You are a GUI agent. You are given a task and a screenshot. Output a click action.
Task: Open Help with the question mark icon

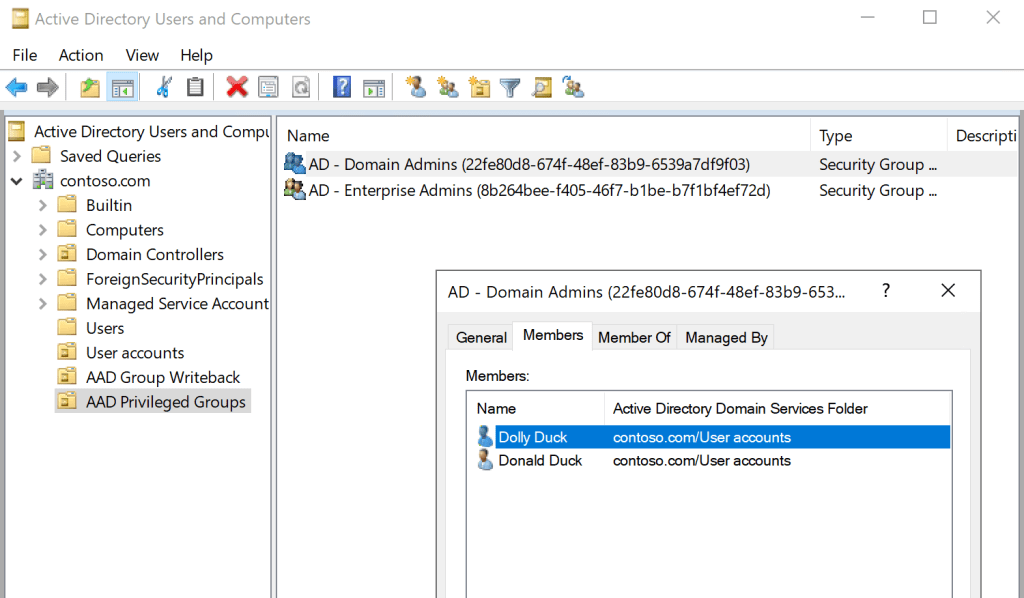click(342, 88)
